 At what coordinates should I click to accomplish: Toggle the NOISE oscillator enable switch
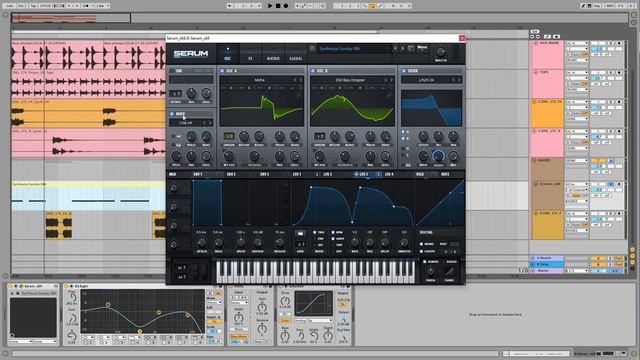click(172, 114)
